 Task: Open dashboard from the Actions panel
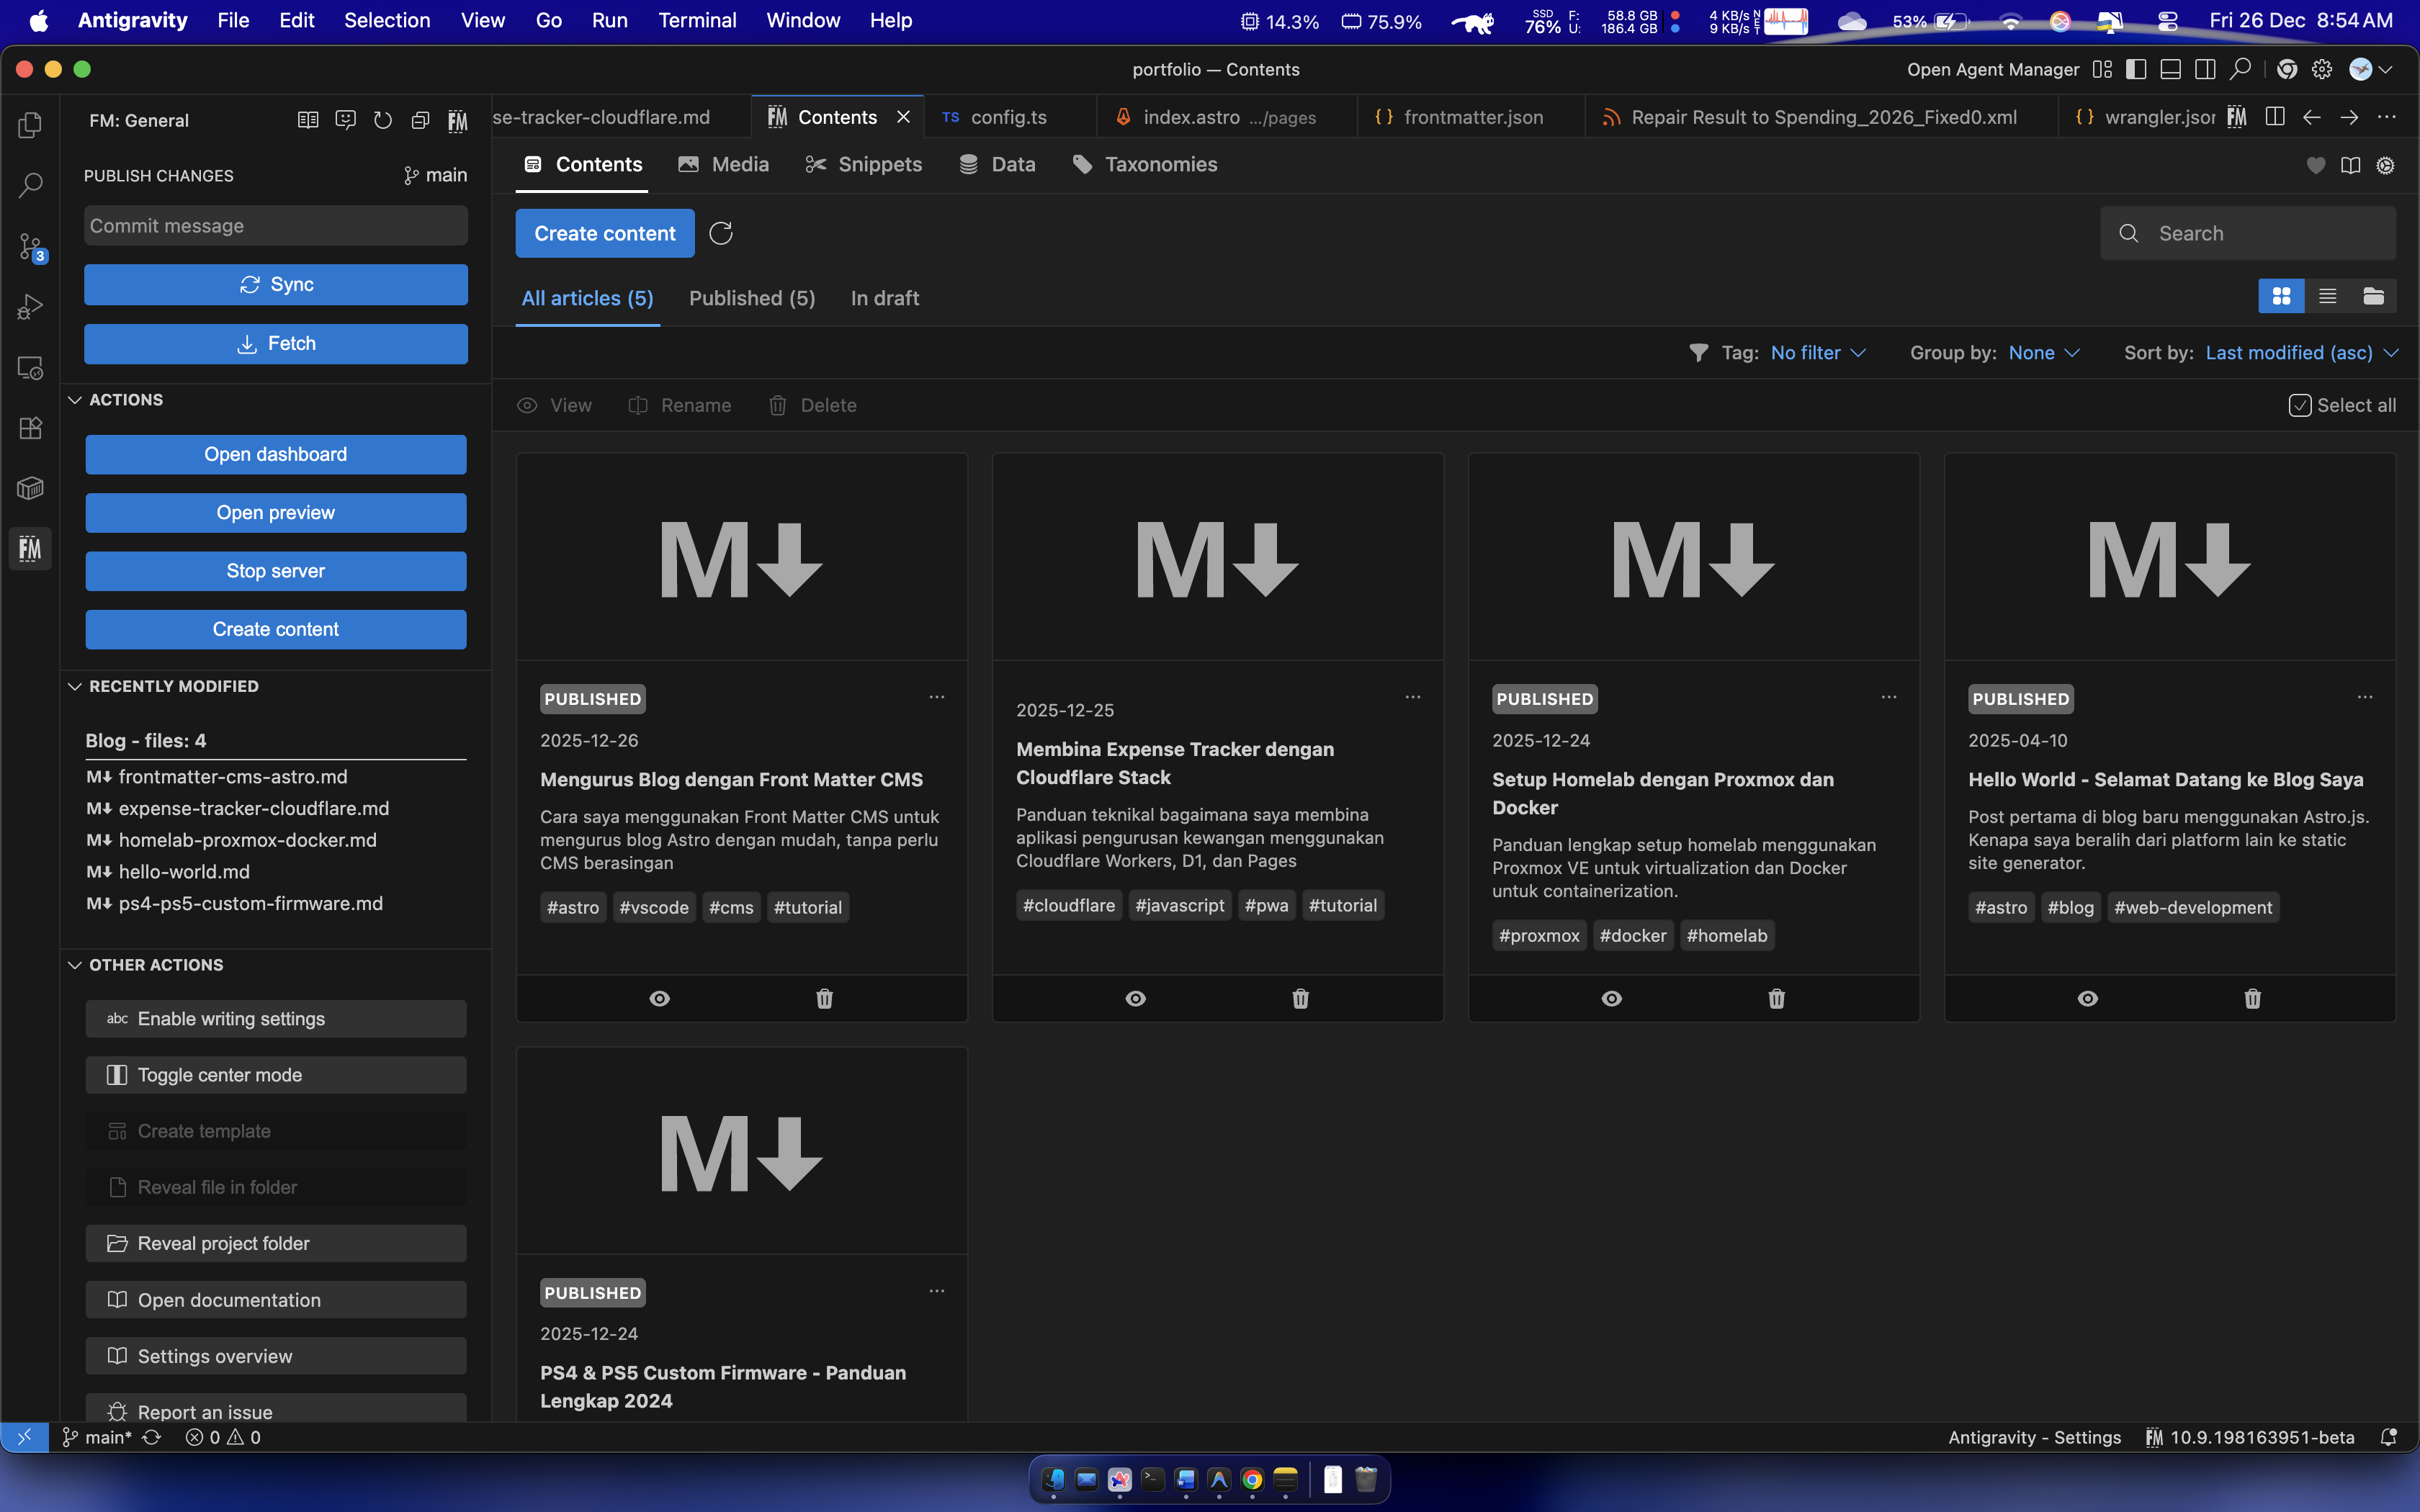coord(275,454)
